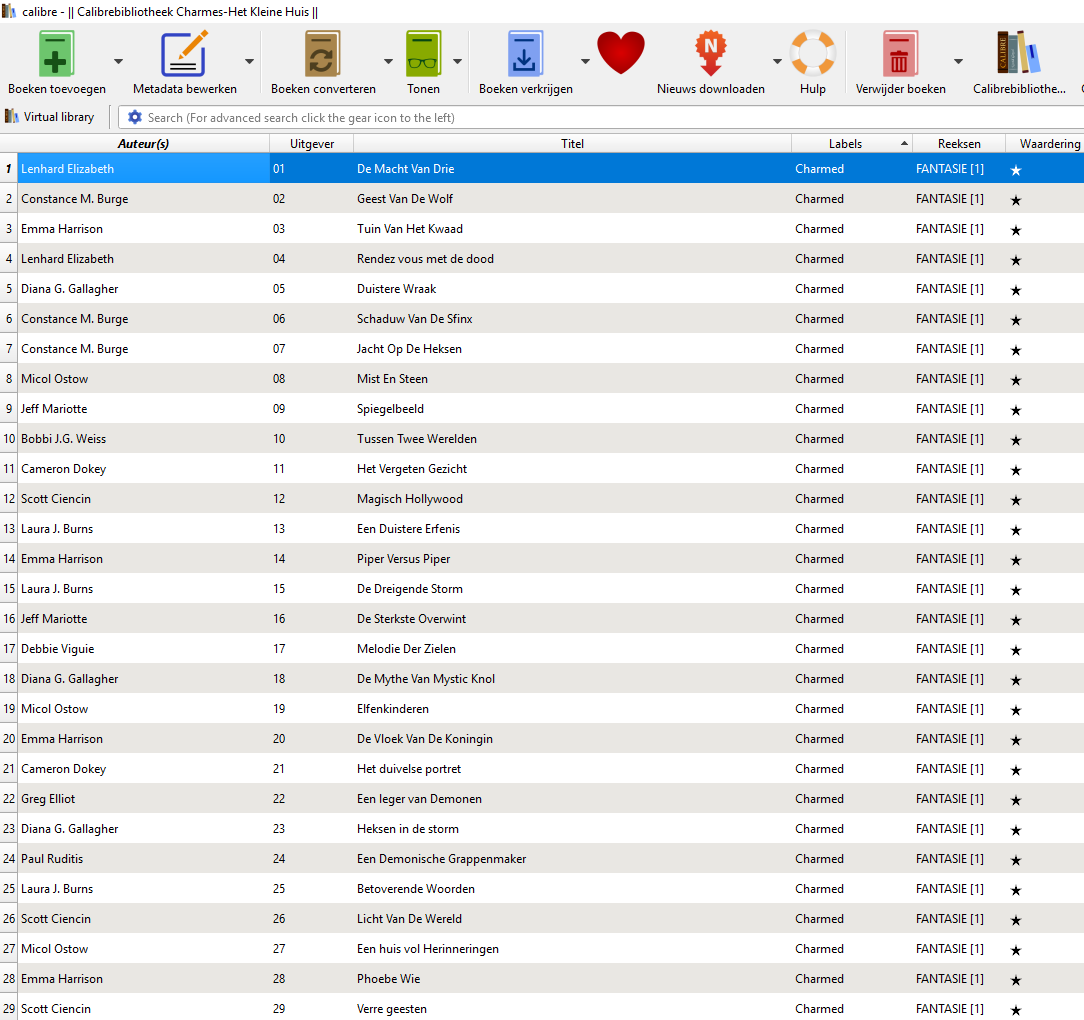Click the calibre title bar app icon
This screenshot has height=1020, width=1084.
click(9, 11)
